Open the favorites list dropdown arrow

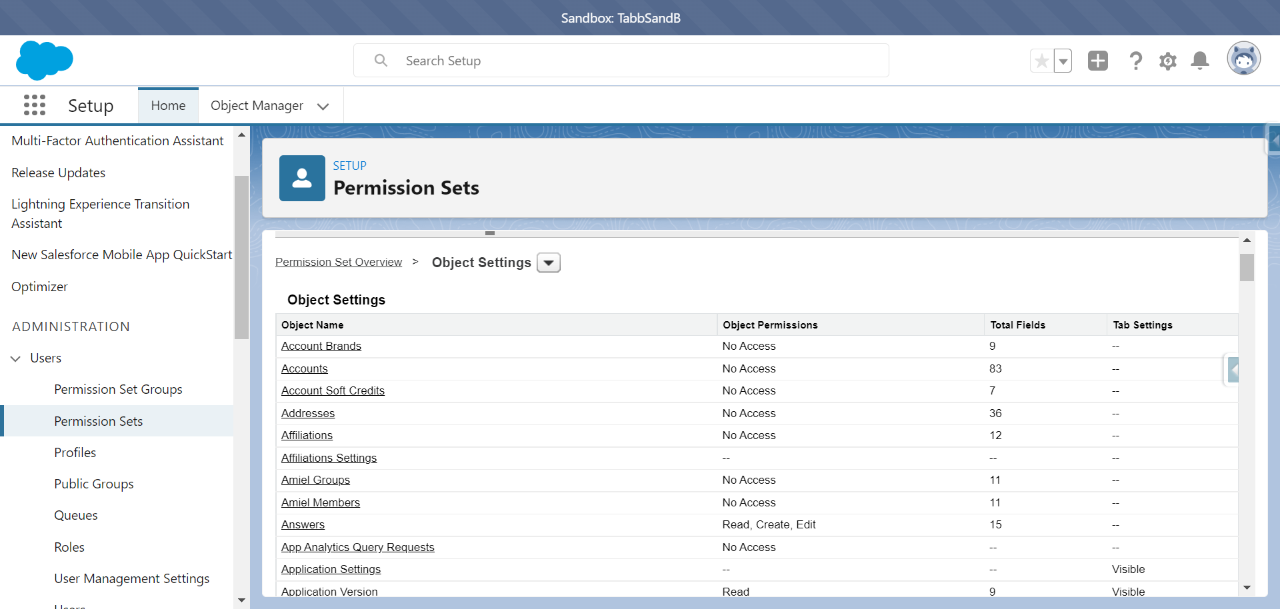(1063, 61)
